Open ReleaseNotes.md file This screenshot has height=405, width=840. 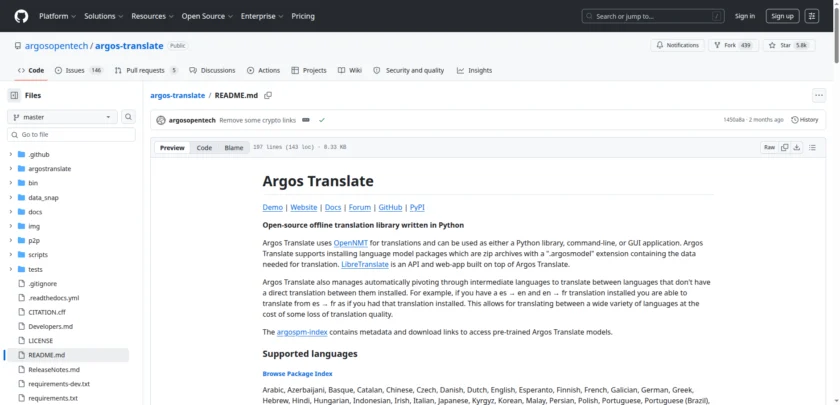pos(54,370)
